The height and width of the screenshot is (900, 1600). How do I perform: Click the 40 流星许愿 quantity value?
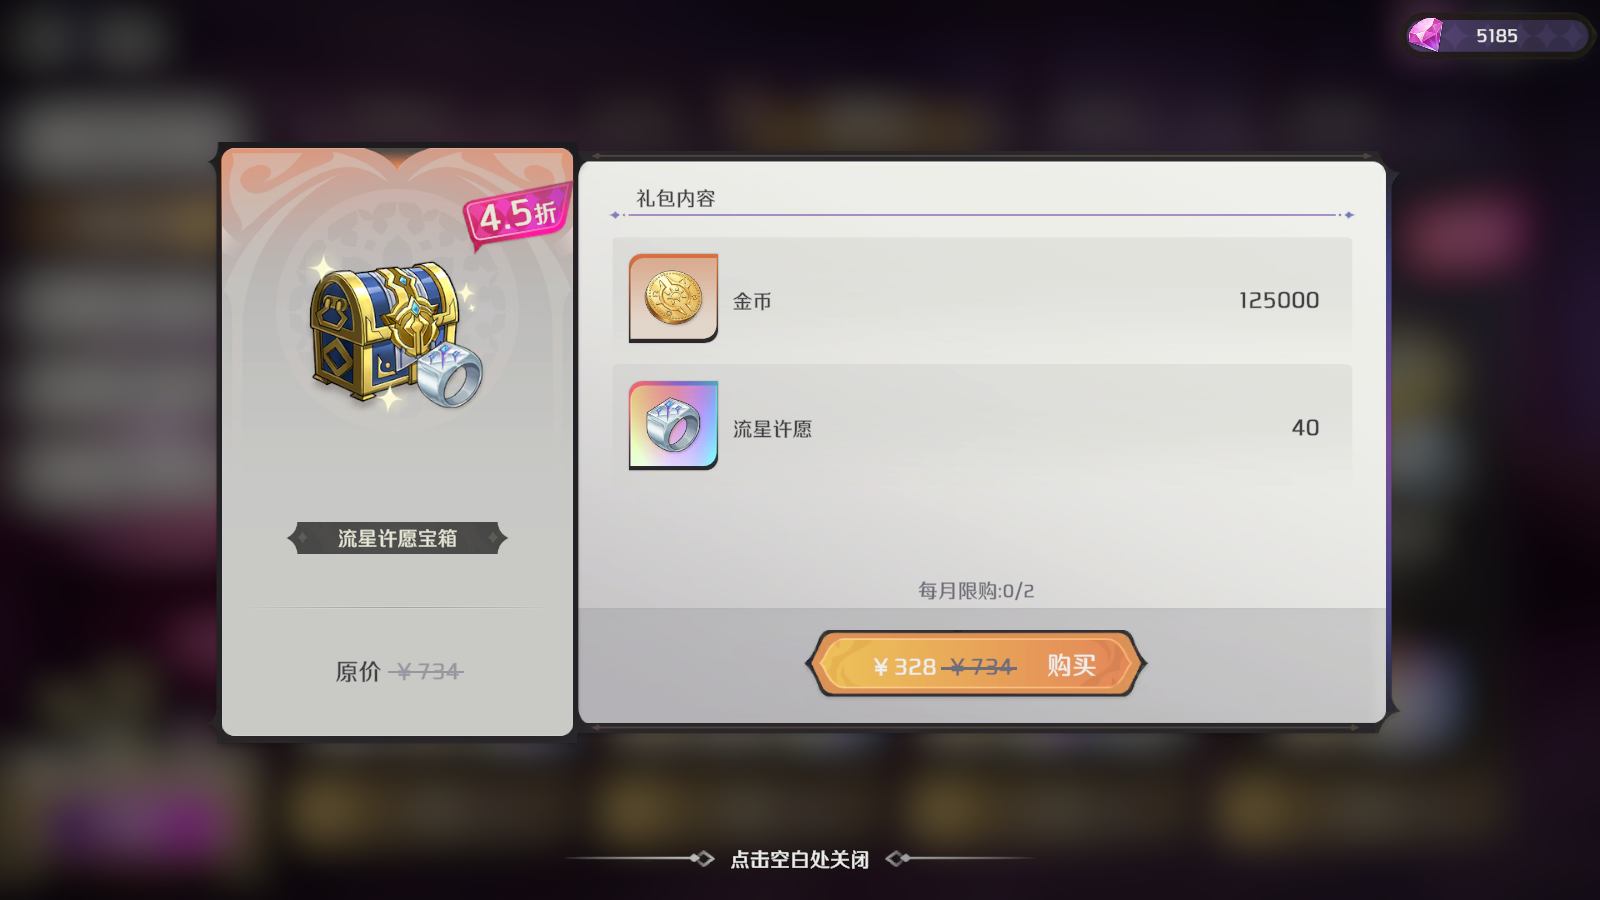point(1305,428)
